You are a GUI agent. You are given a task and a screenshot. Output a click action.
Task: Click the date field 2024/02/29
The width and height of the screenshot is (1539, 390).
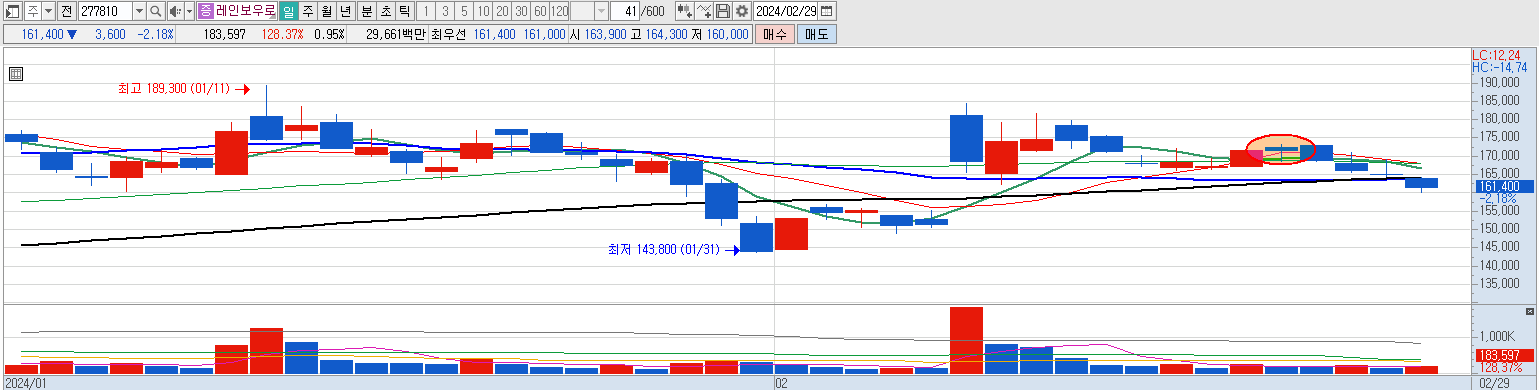click(785, 11)
